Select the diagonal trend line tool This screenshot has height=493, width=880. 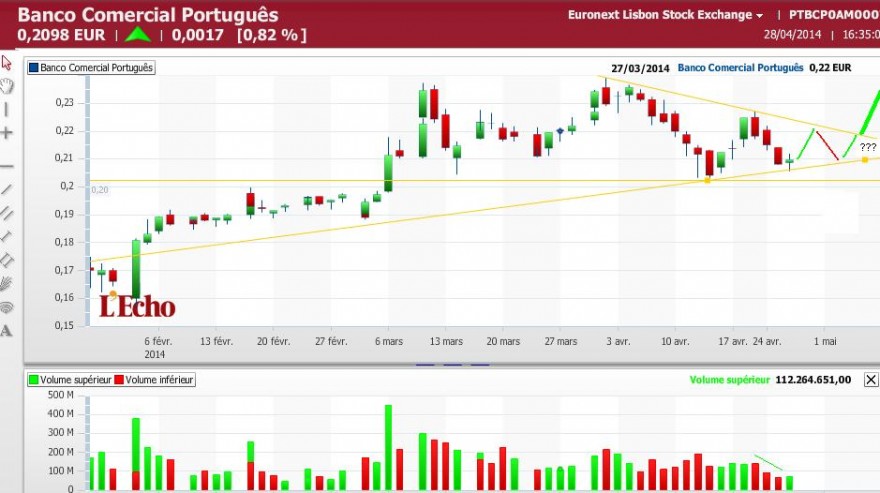tap(6, 189)
